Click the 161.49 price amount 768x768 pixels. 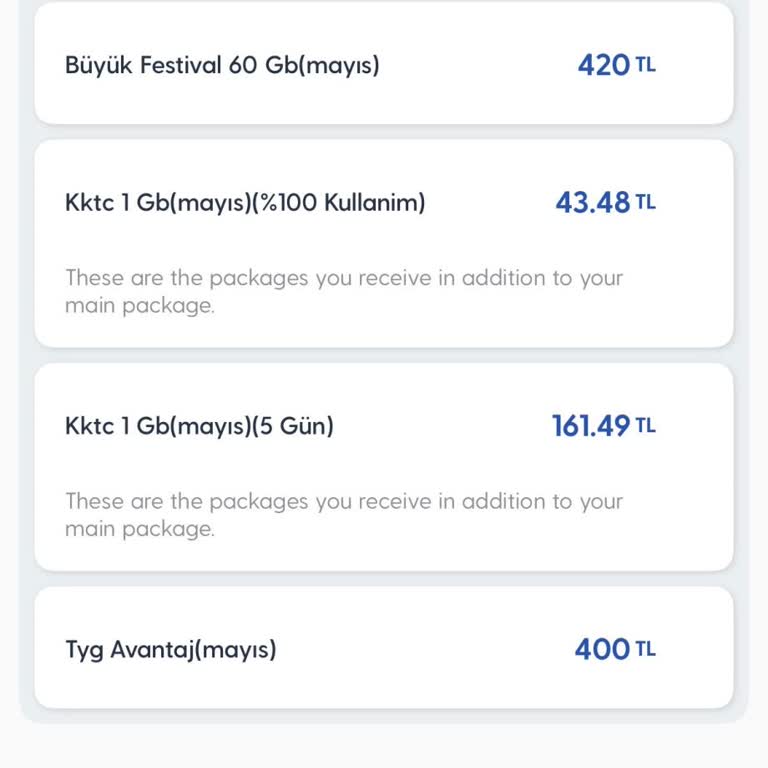(x=590, y=426)
